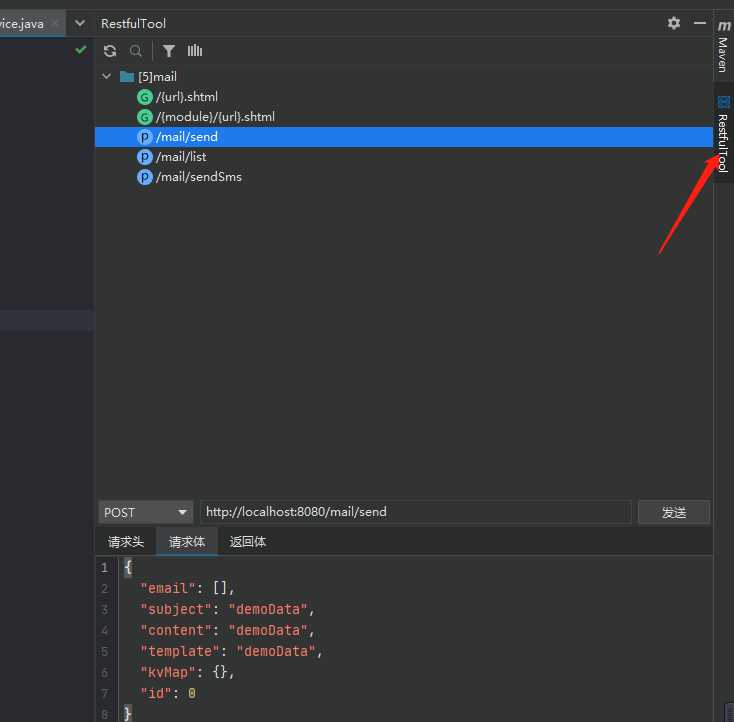Image resolution: width=734 pixels, height=722 pixels.
Task: Click the closing brace on line 8
Action: coord(128,714)
